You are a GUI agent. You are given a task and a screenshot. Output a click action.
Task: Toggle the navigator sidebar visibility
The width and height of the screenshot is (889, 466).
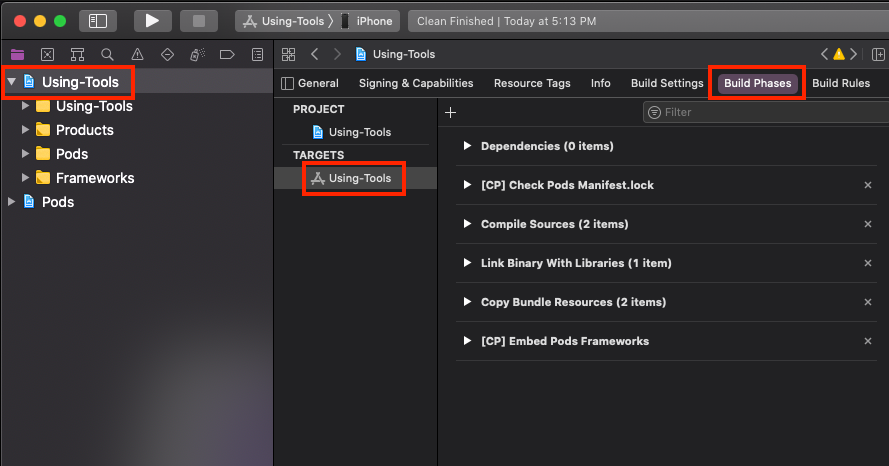tap(98, 21)
